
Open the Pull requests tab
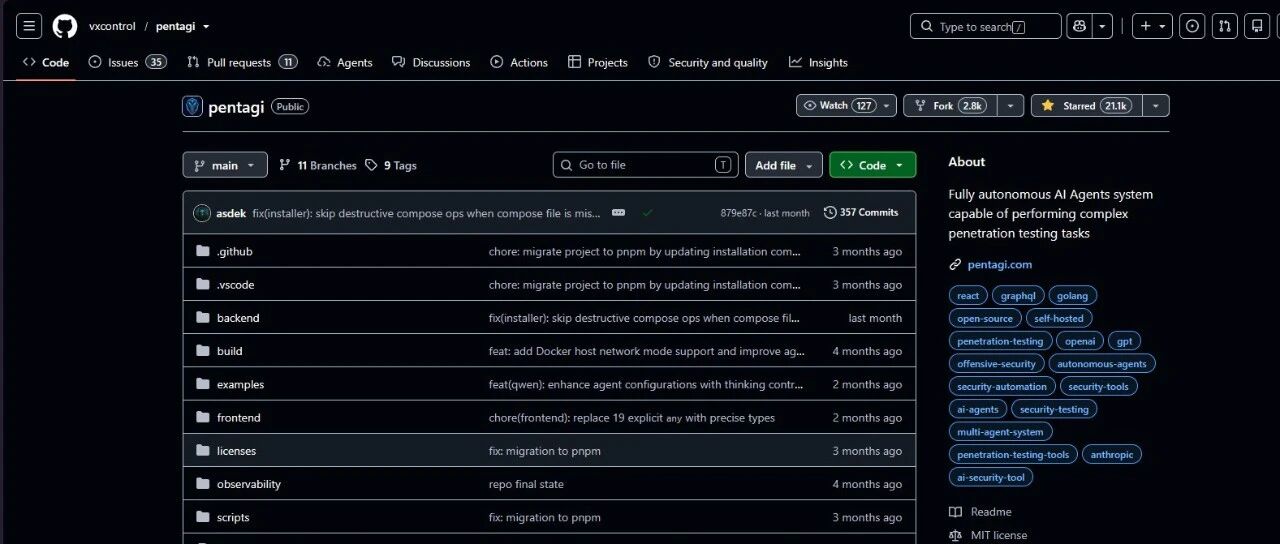(x=242, y=62)
